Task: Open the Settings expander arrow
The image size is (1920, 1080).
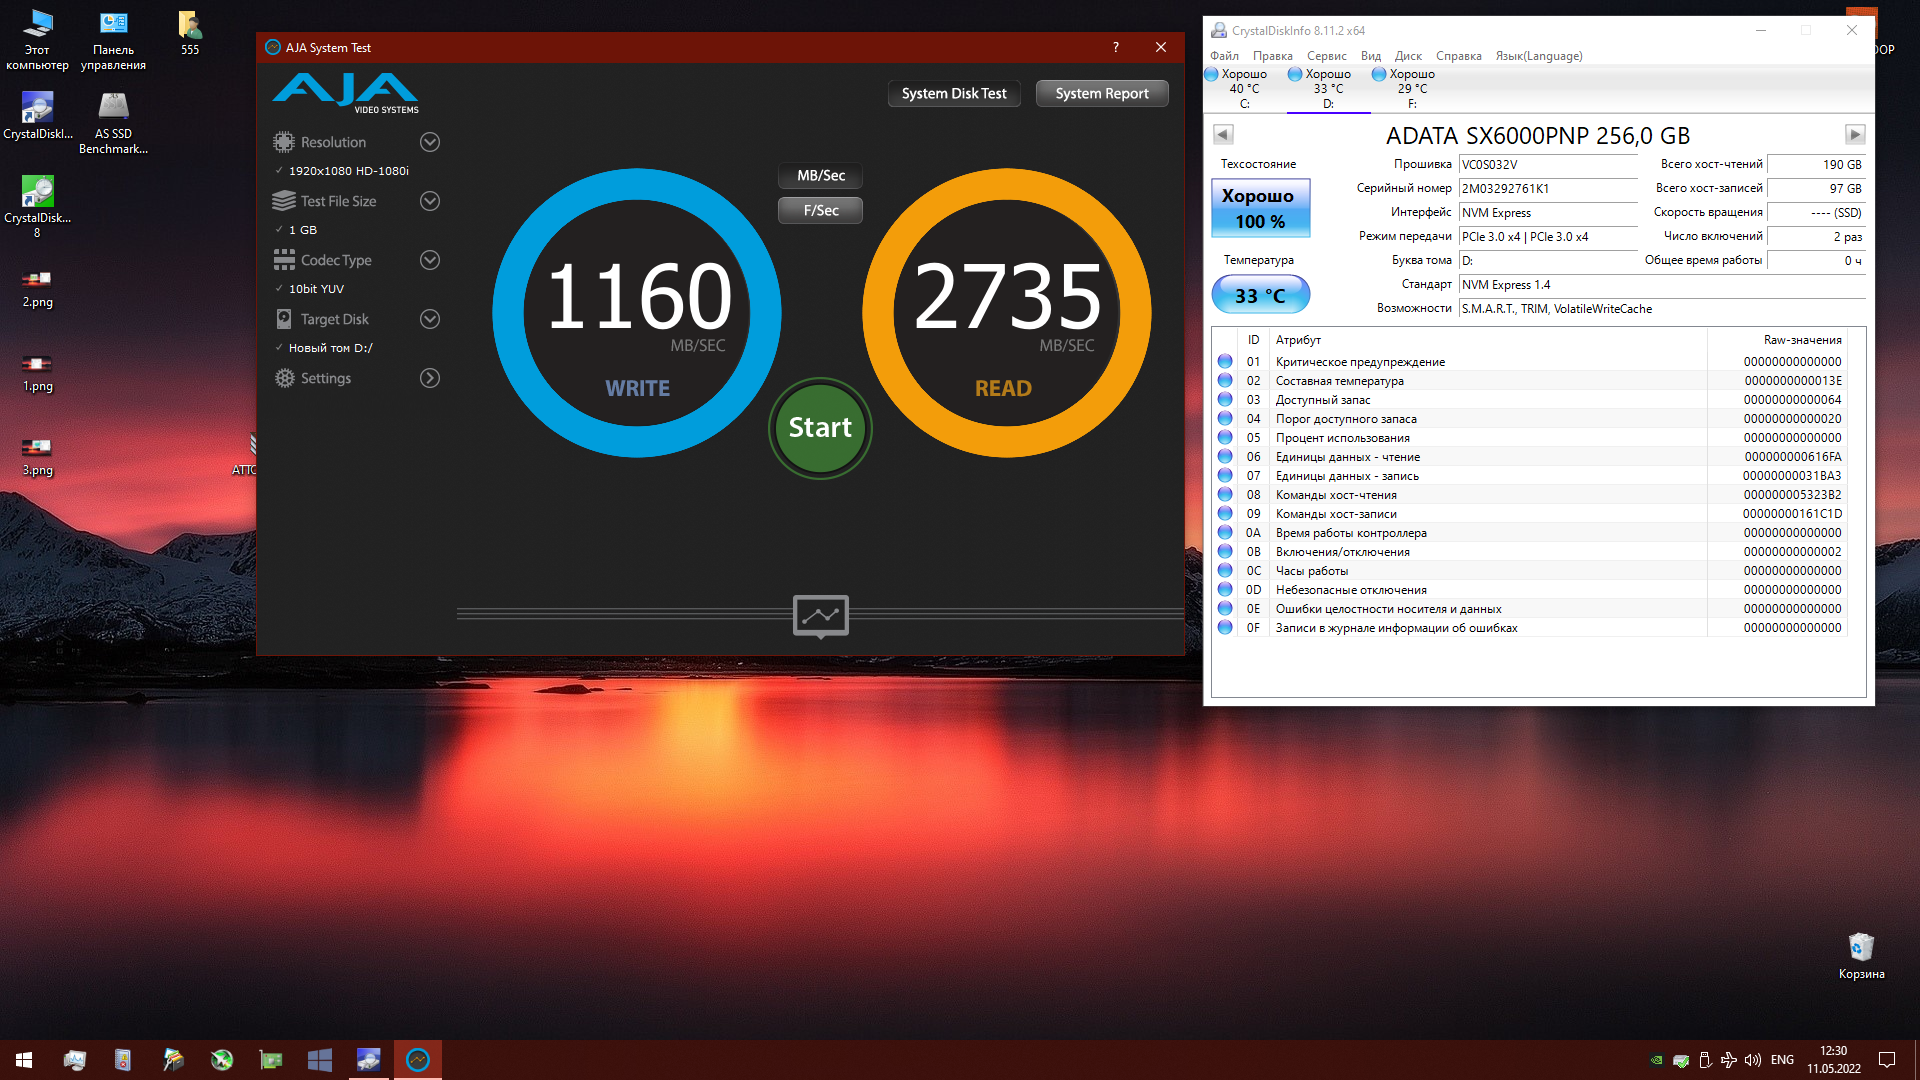Action: coord(430,378)
